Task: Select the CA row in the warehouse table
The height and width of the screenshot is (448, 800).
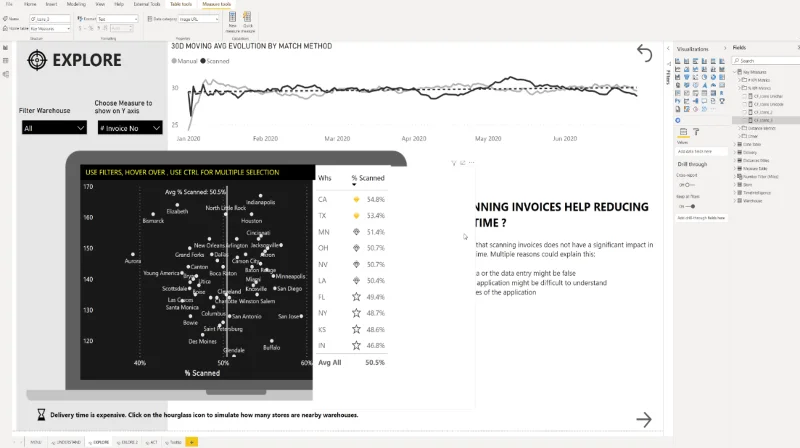Action: (352, 200)
